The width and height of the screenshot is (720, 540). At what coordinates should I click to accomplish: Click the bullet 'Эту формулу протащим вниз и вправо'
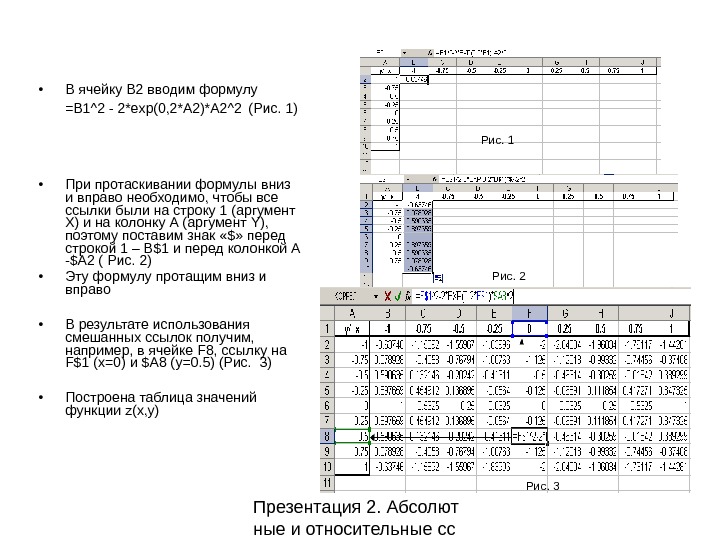coord(165,283)
